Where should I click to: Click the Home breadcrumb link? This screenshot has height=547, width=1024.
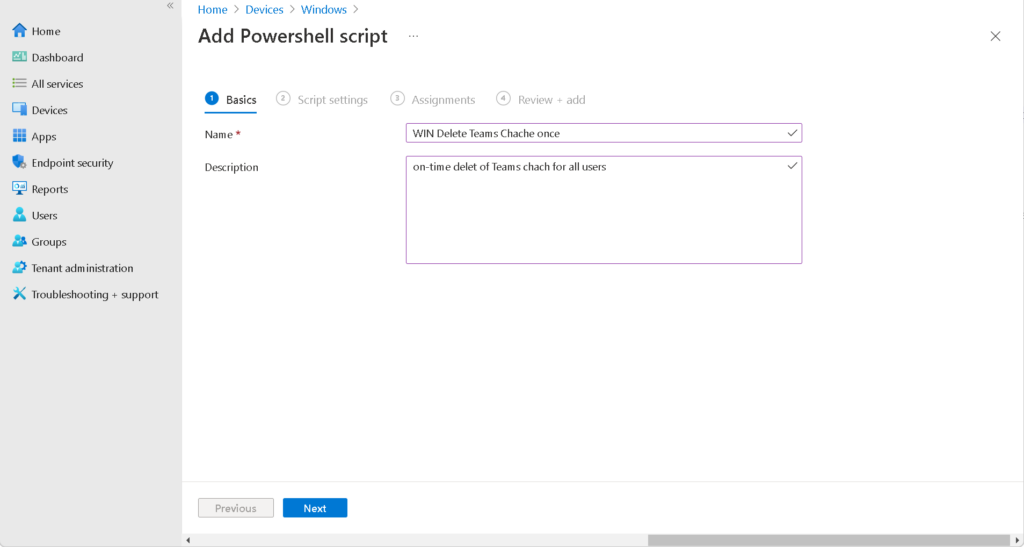click(x=213, y=10)
